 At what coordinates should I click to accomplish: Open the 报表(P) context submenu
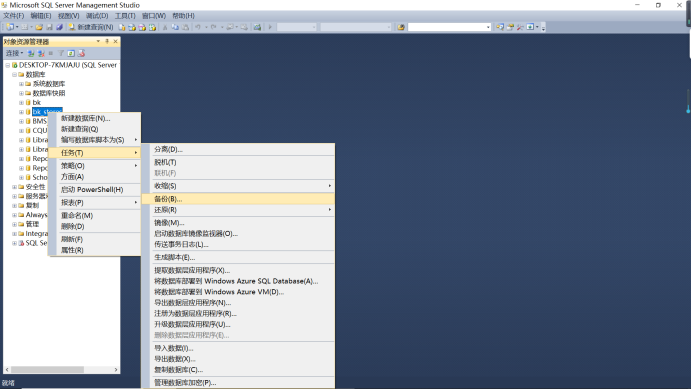tap(94, 203)
